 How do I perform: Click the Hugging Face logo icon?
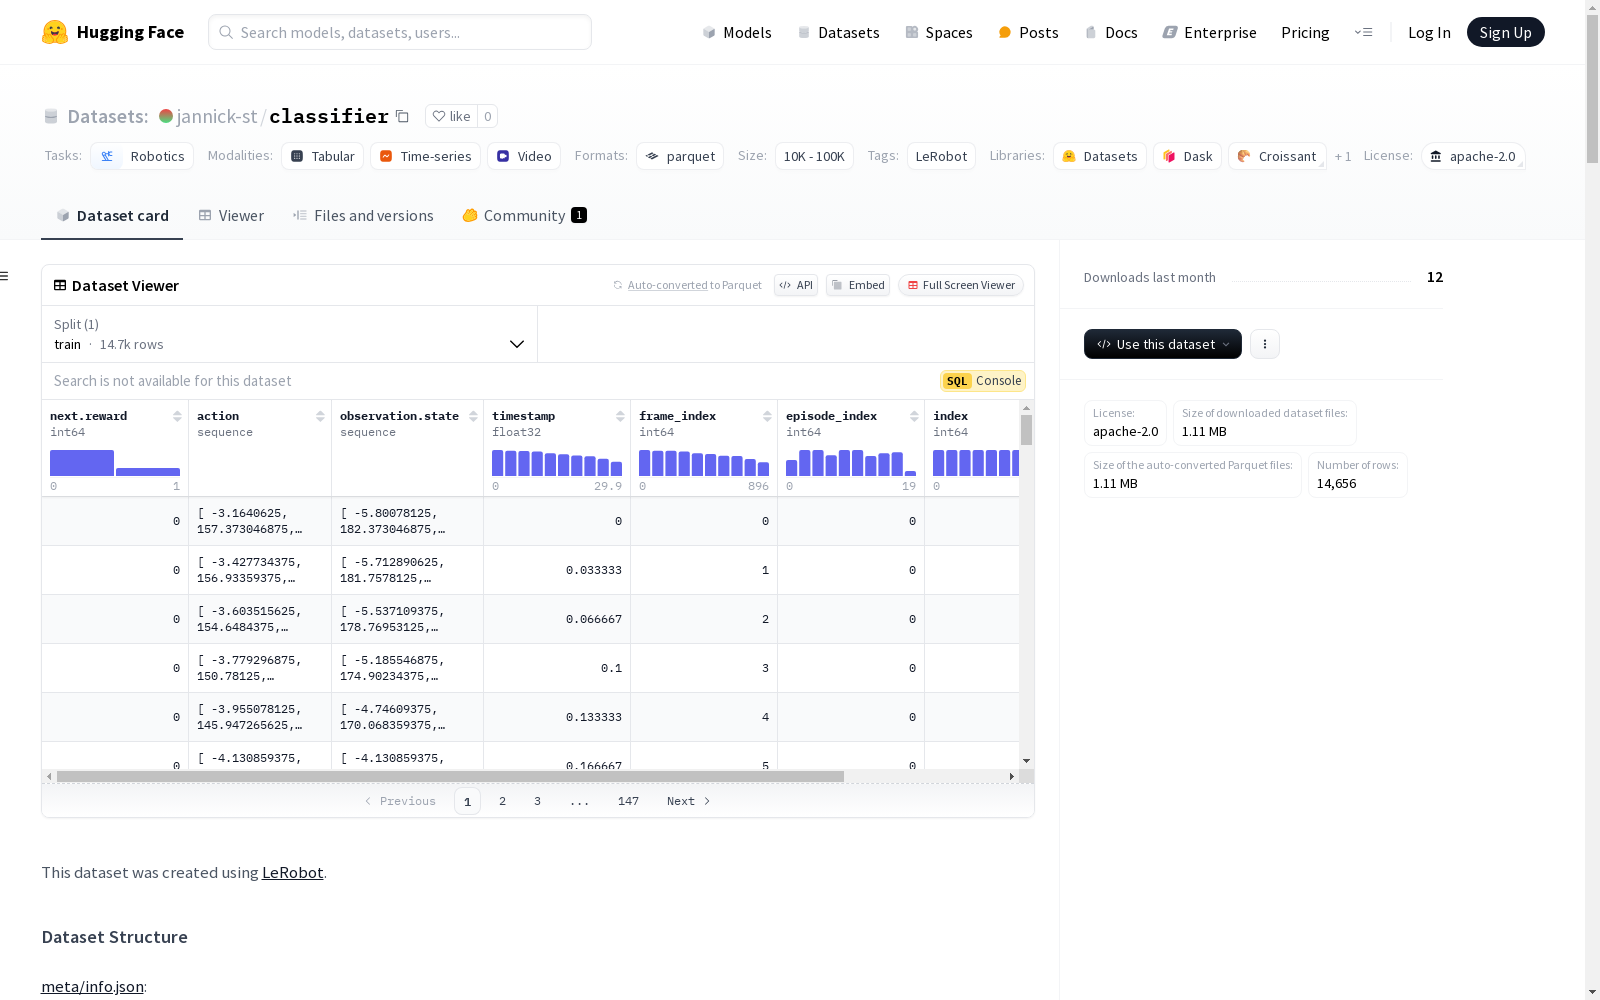pyautogui.click(x=55, y=32)
